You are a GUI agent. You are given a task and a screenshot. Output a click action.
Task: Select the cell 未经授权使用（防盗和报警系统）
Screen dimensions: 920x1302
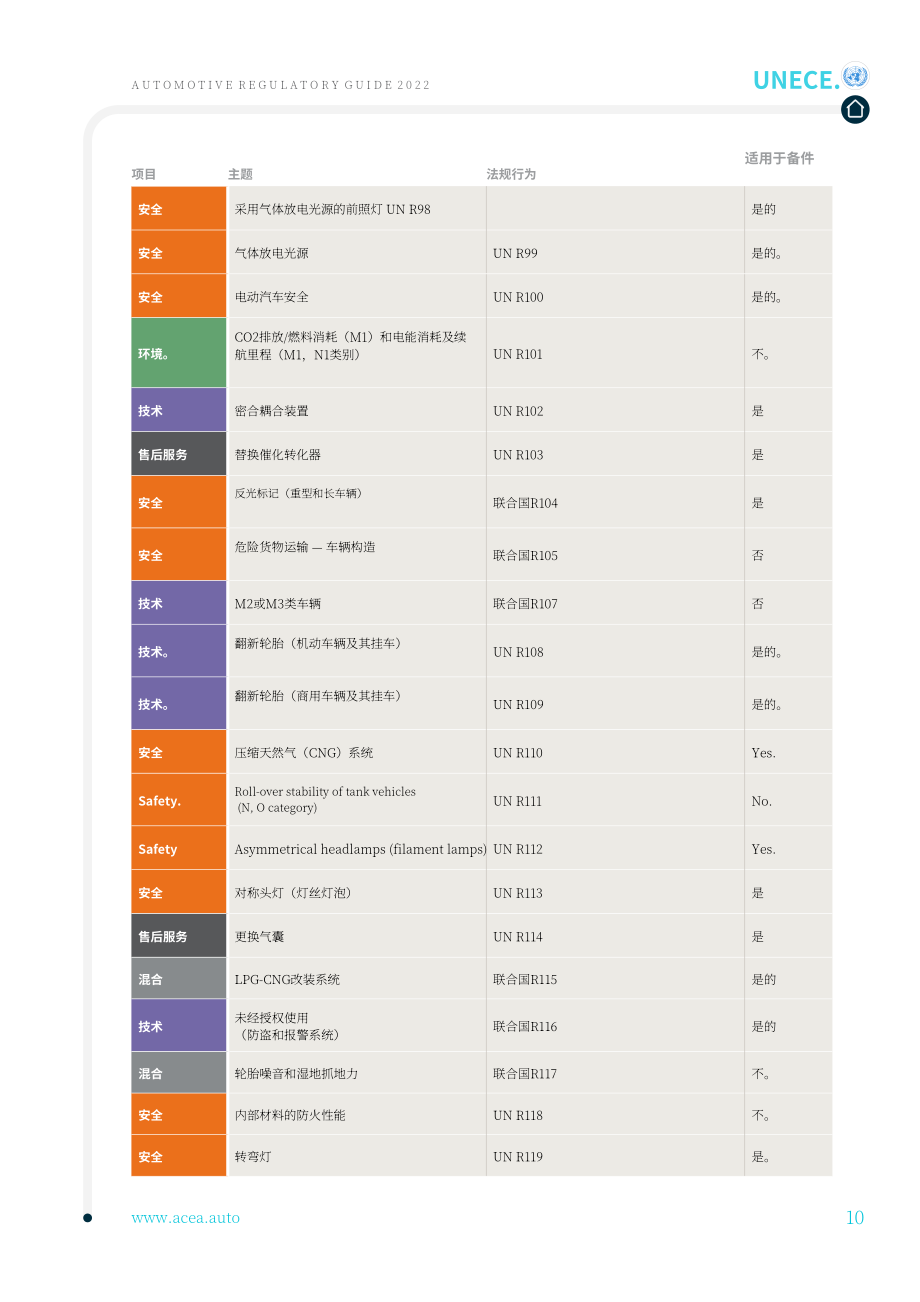click(x=357, y=1026)
